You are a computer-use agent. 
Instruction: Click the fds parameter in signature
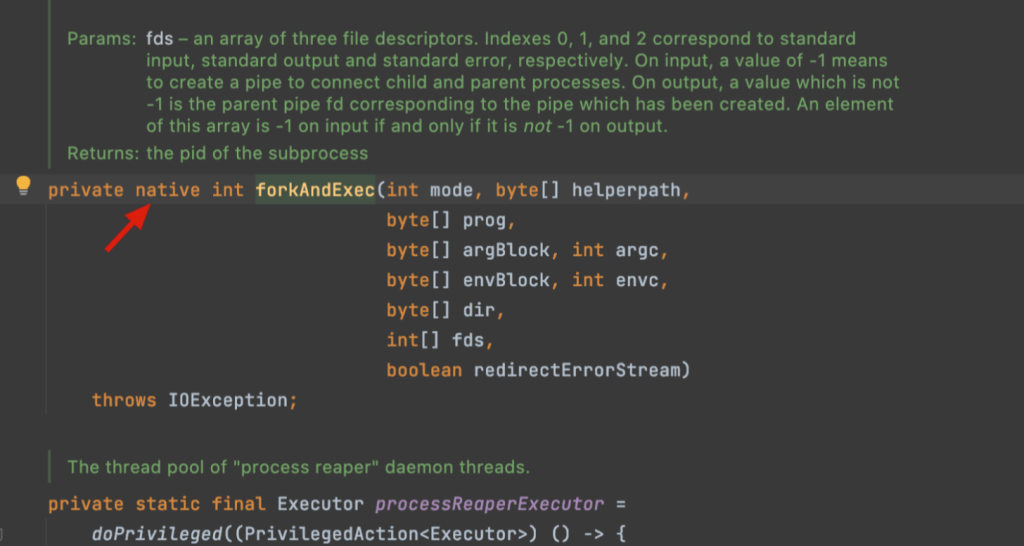click(468, 341)
